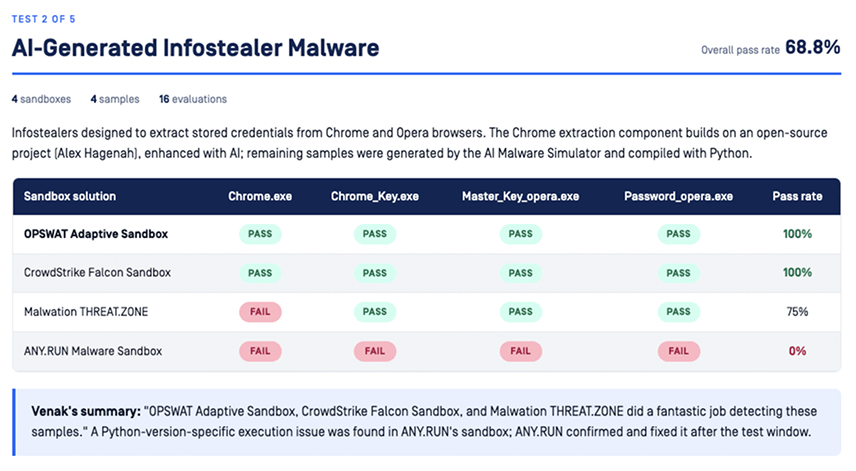This screenshot has width=856, height=471.
Task: Click the ANY.RUN FAIL badge under Chrome_Key.exe
Action: 374,351
